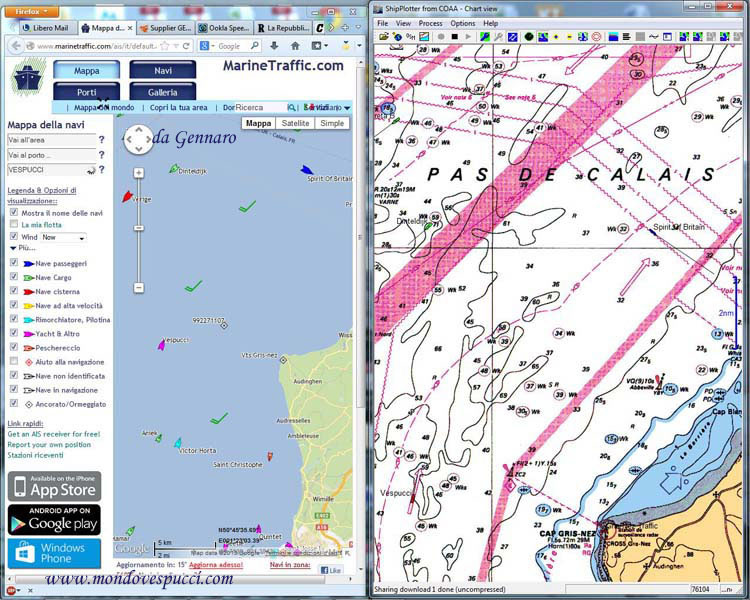Click the bookmark star in the address bar

pyautogui.click(x=165, y=46)
